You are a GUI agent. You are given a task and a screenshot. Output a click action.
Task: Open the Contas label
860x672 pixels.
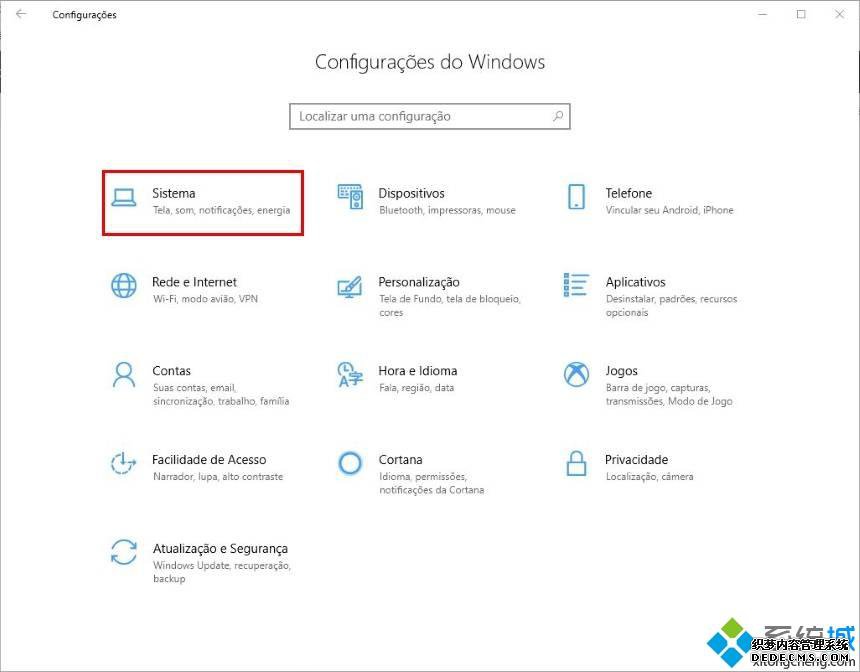[171, 371]
